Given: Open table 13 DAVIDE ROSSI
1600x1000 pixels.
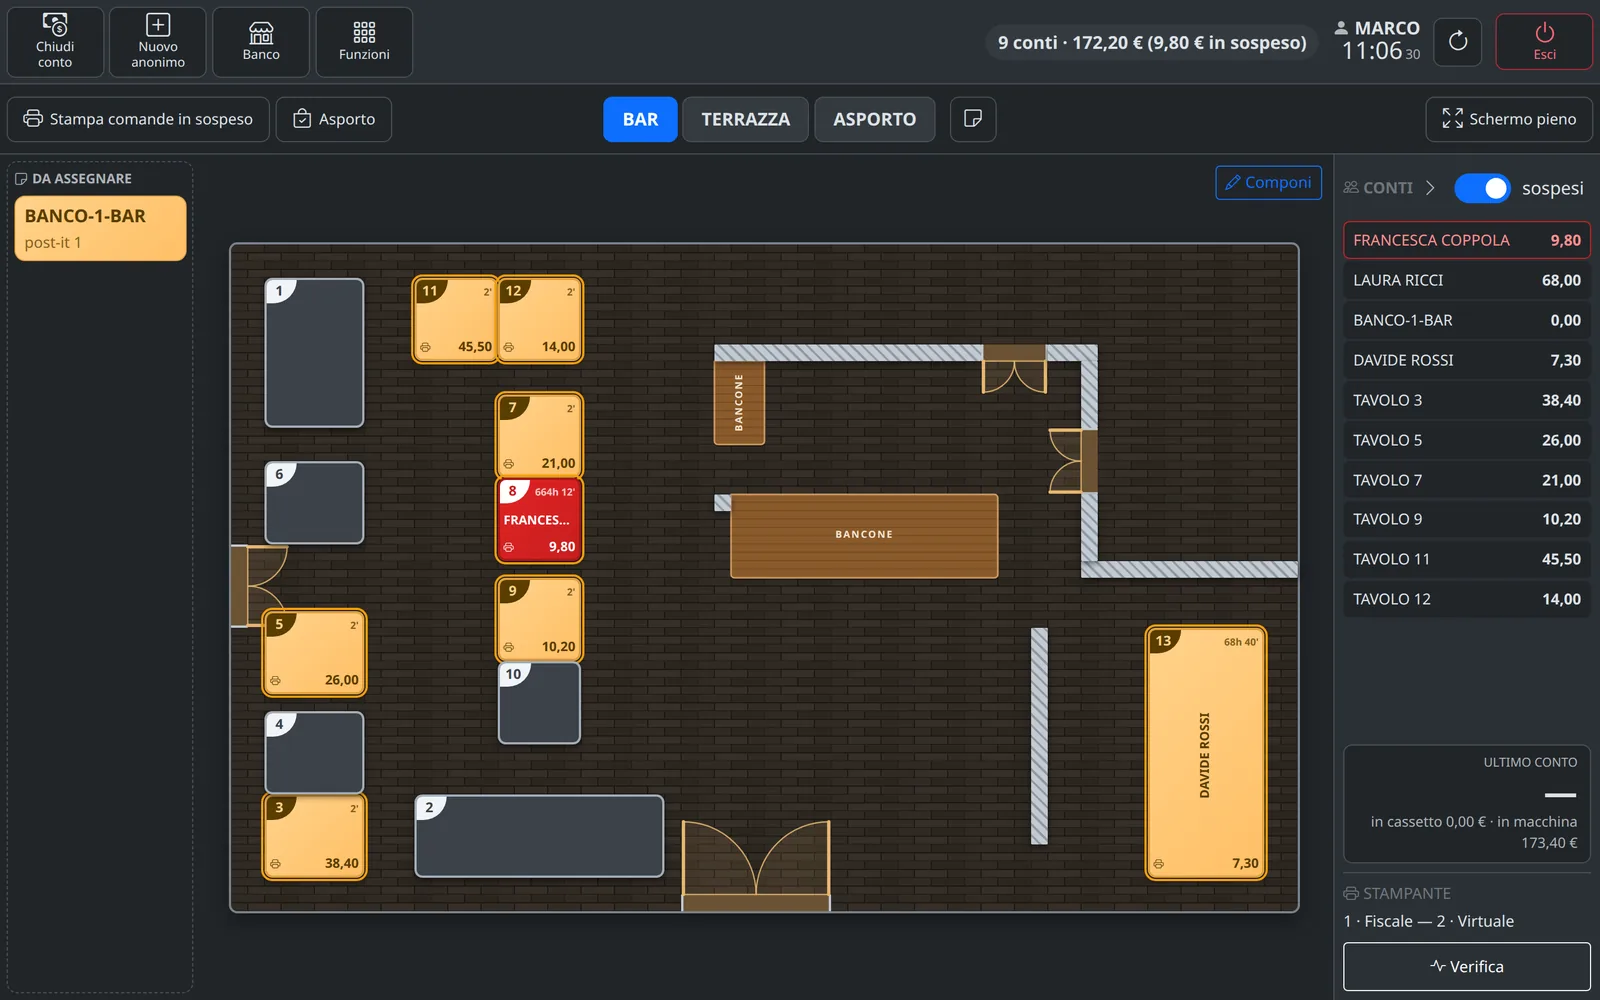Looking at the screenshot, I should click(x=1206, y=753).
